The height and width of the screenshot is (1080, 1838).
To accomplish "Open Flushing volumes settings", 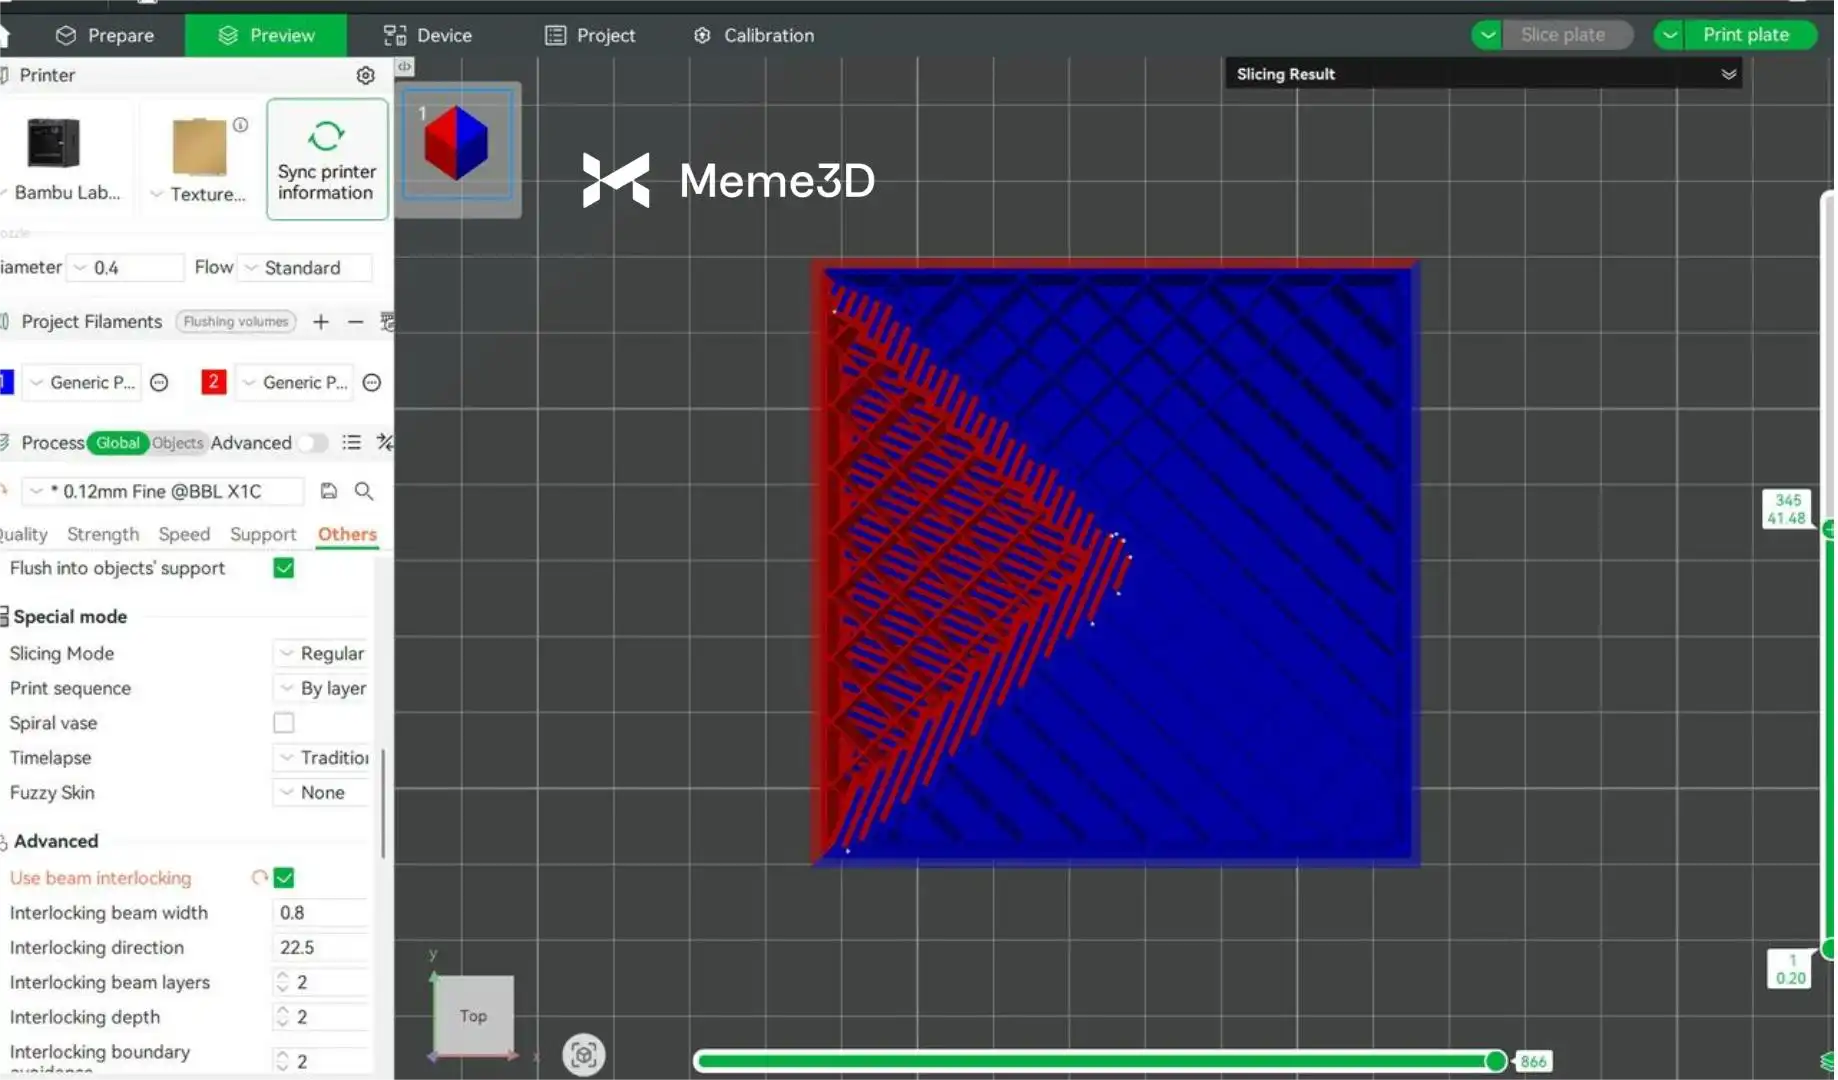I will (236, 322).
